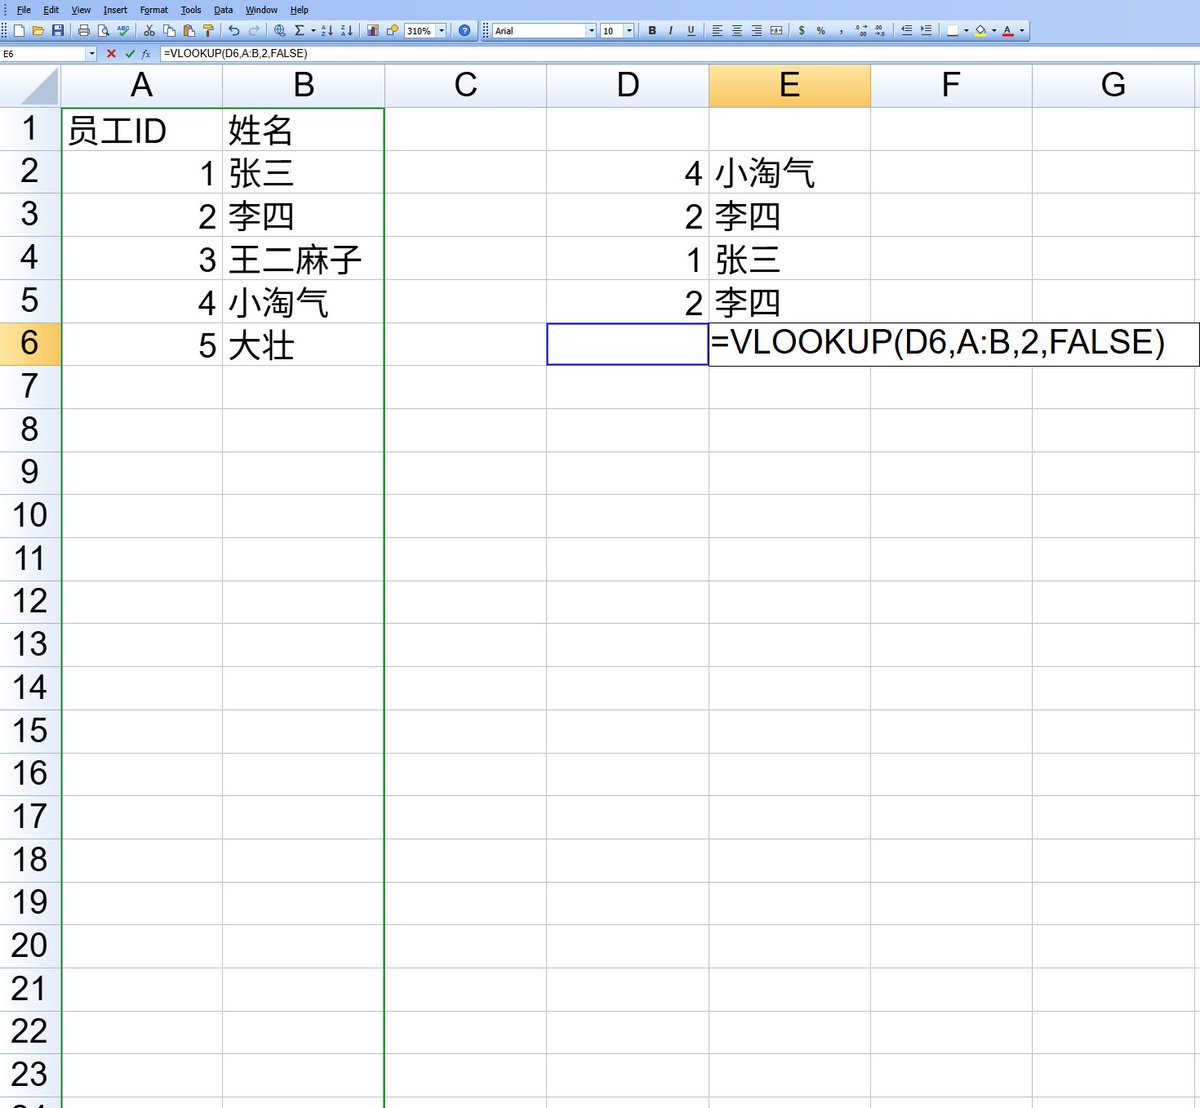The height and width of the screenshot is (1108, 1200).
Task: Decrease the cell indent
Action: [907, 31]
